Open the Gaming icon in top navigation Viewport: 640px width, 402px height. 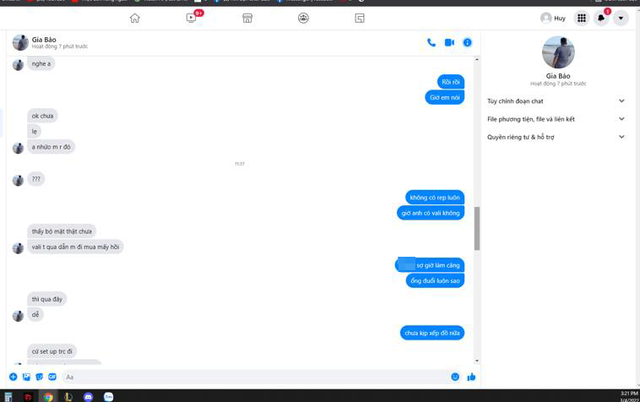point(359,18)
